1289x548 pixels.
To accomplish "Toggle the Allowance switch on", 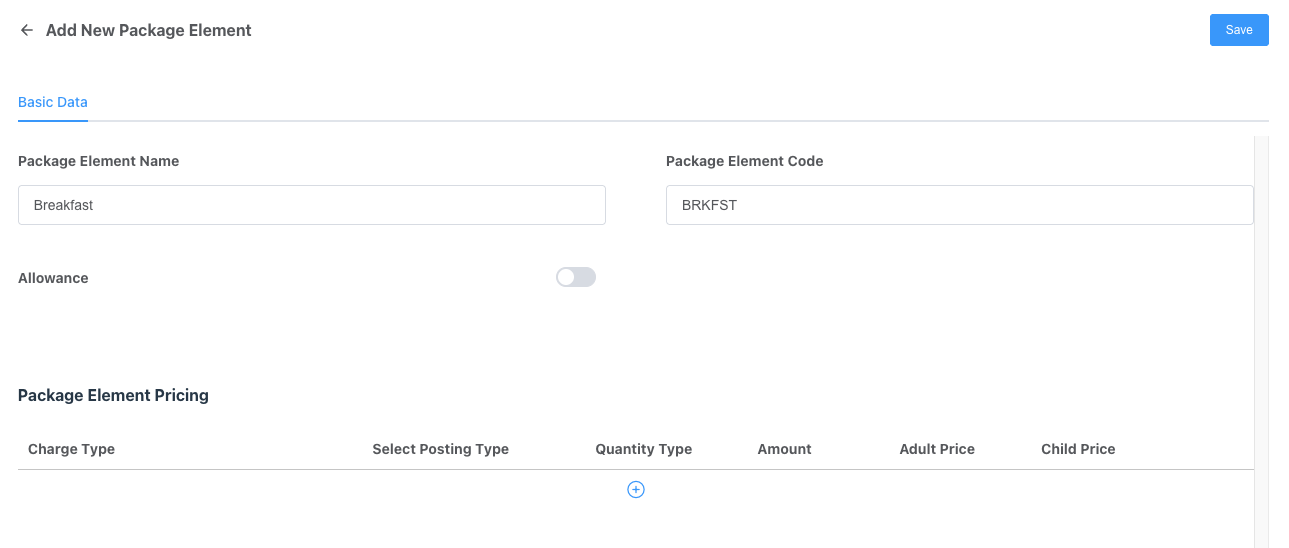I will tap(576, 277).
